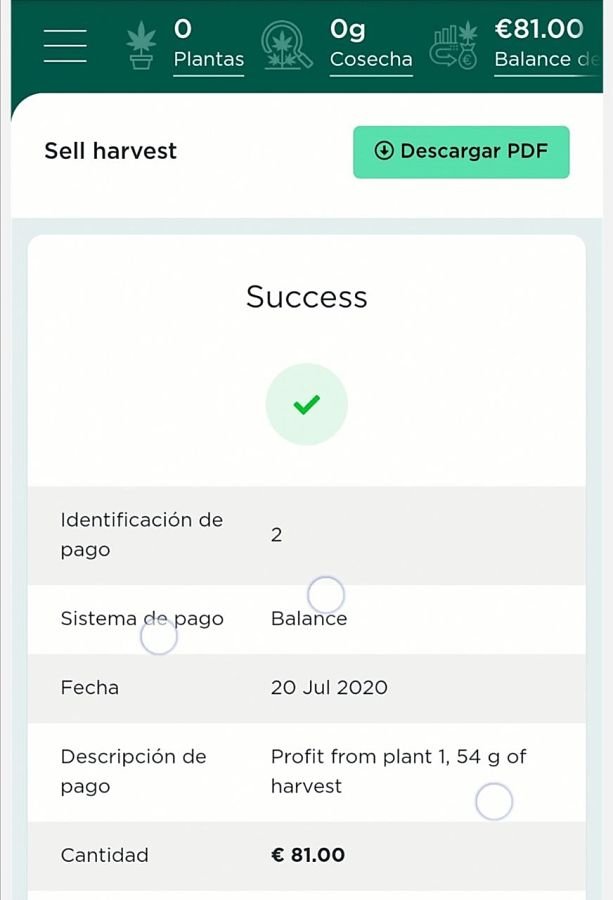
Task: Click the Sistema de pago Balance value
Action: coord(309,618)
